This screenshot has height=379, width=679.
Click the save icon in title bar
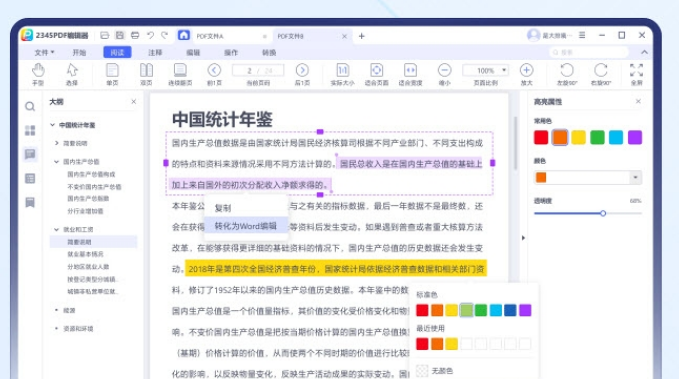point(120,36)
